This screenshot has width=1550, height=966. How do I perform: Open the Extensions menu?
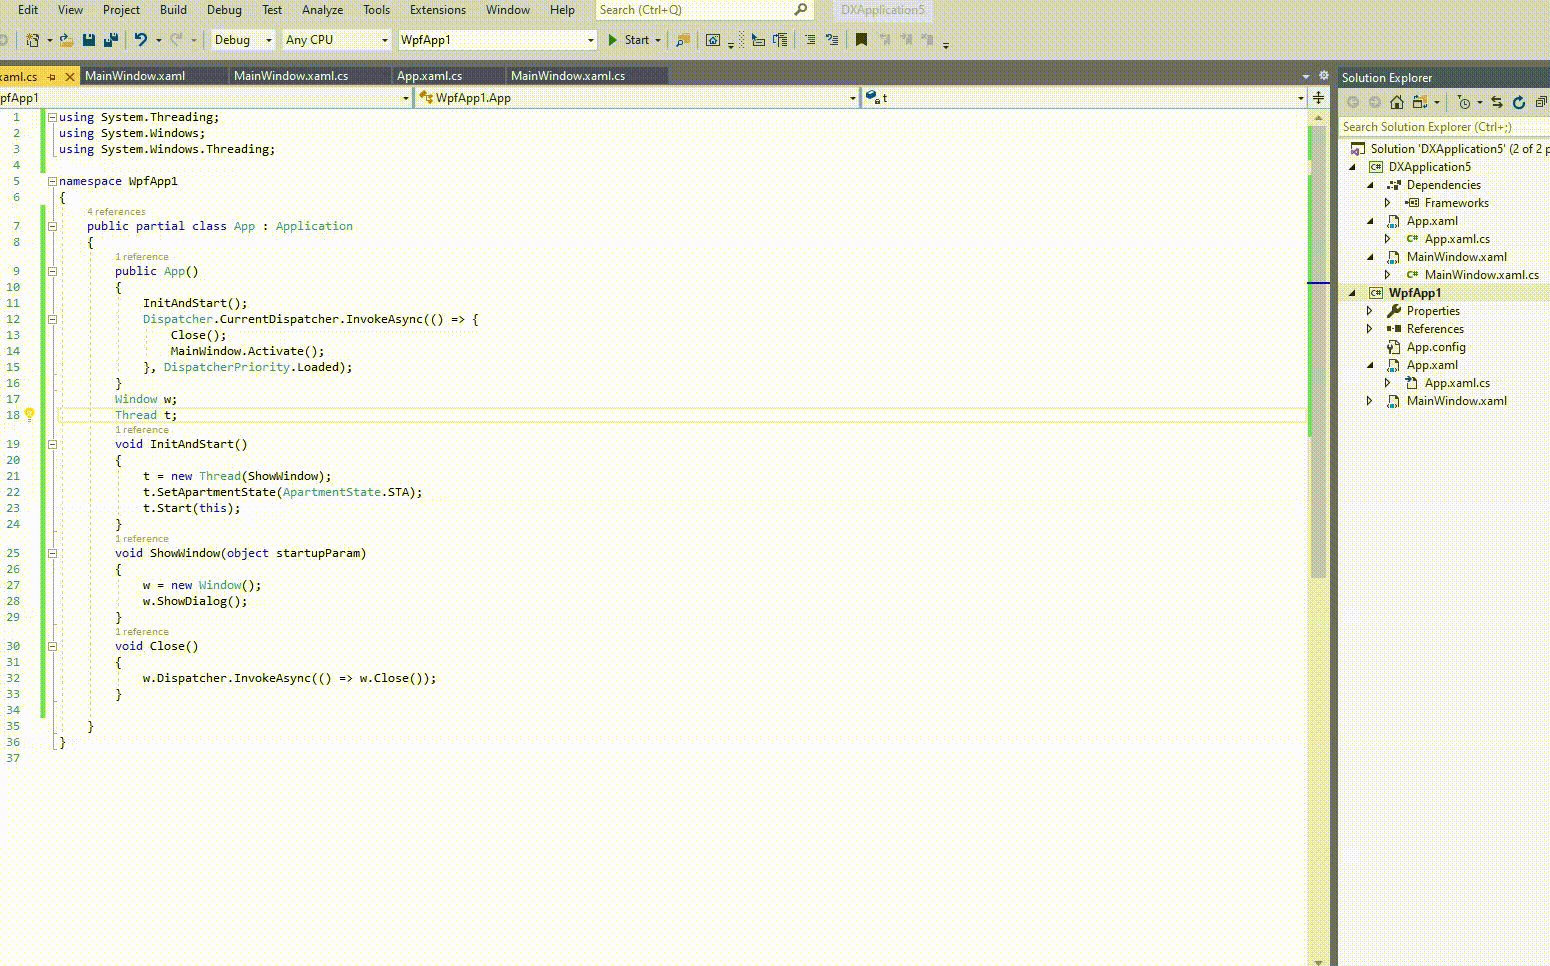click(x=438, y=10)
